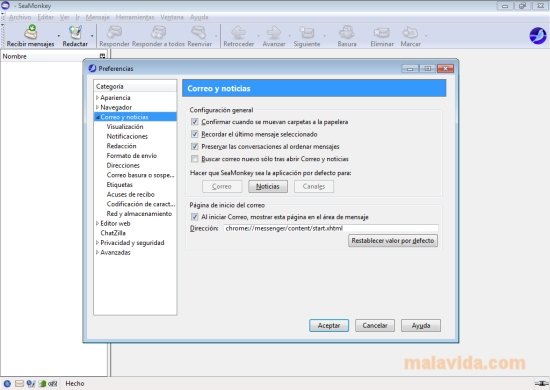The width and height of the screenshot is (550, 390).
Task: Open Mail via status bar envelope icon
Action: (x=19, y=383)
